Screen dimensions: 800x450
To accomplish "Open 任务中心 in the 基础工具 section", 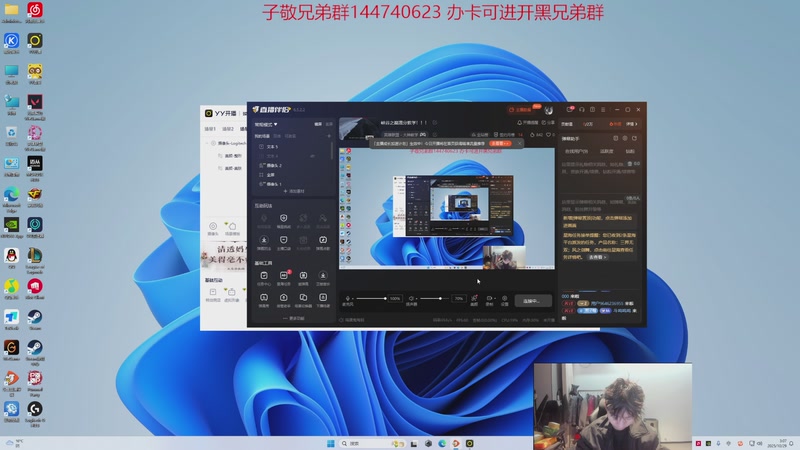I will (x=264, y=276).
